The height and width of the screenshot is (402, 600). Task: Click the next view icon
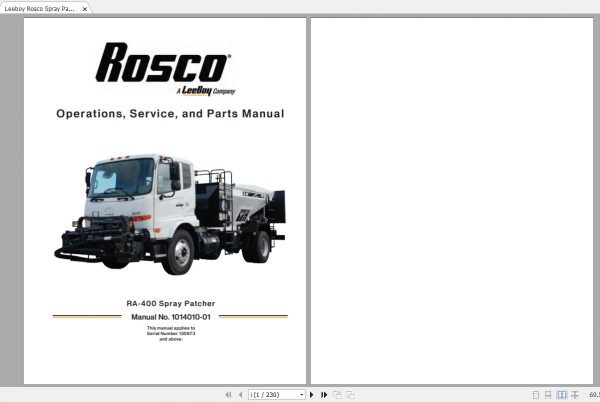(350, 395)
